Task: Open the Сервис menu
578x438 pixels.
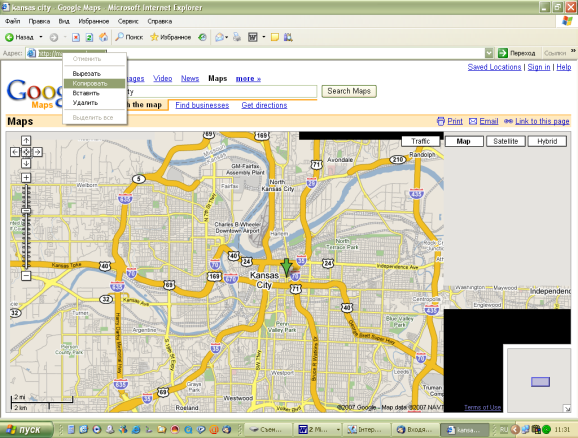Action: tap(128, 21)
